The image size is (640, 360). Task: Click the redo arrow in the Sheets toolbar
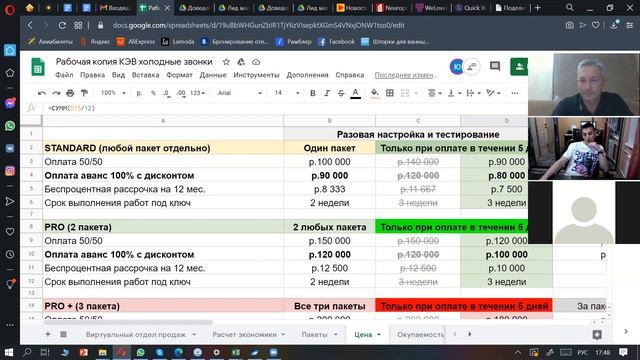pos(56,93)
